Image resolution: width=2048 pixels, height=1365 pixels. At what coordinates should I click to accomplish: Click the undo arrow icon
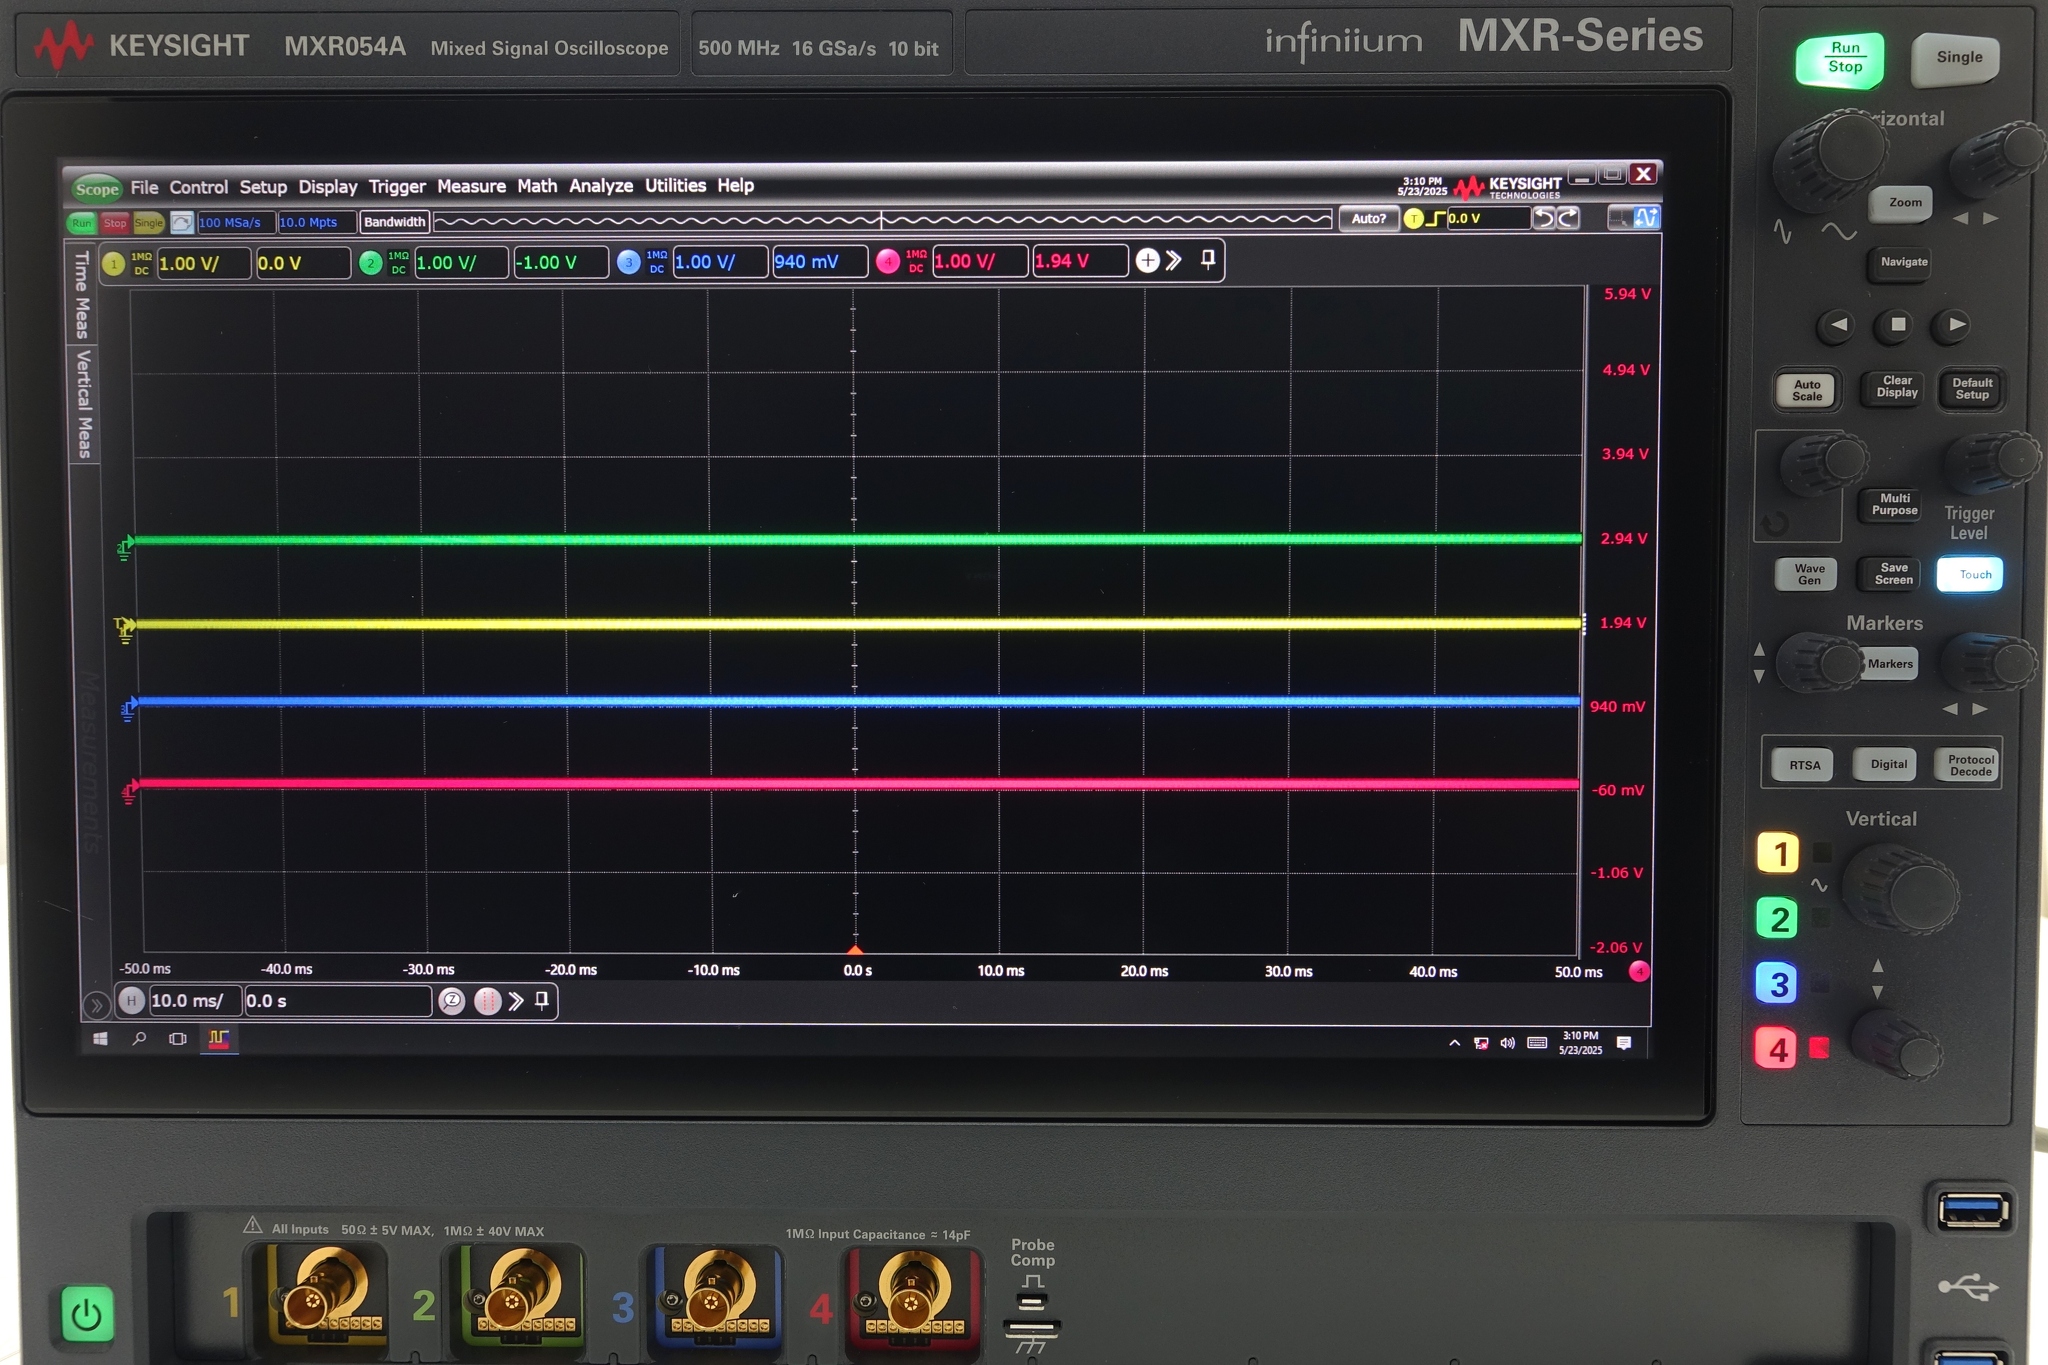1545,218
